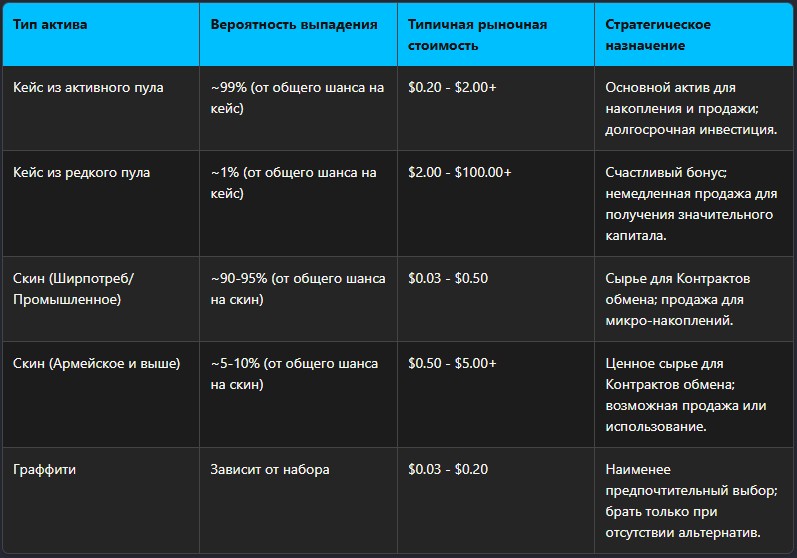Select the 'Счастливый бонус' description cell
This screenshot has width=797, height=558.
pos(694,203)
